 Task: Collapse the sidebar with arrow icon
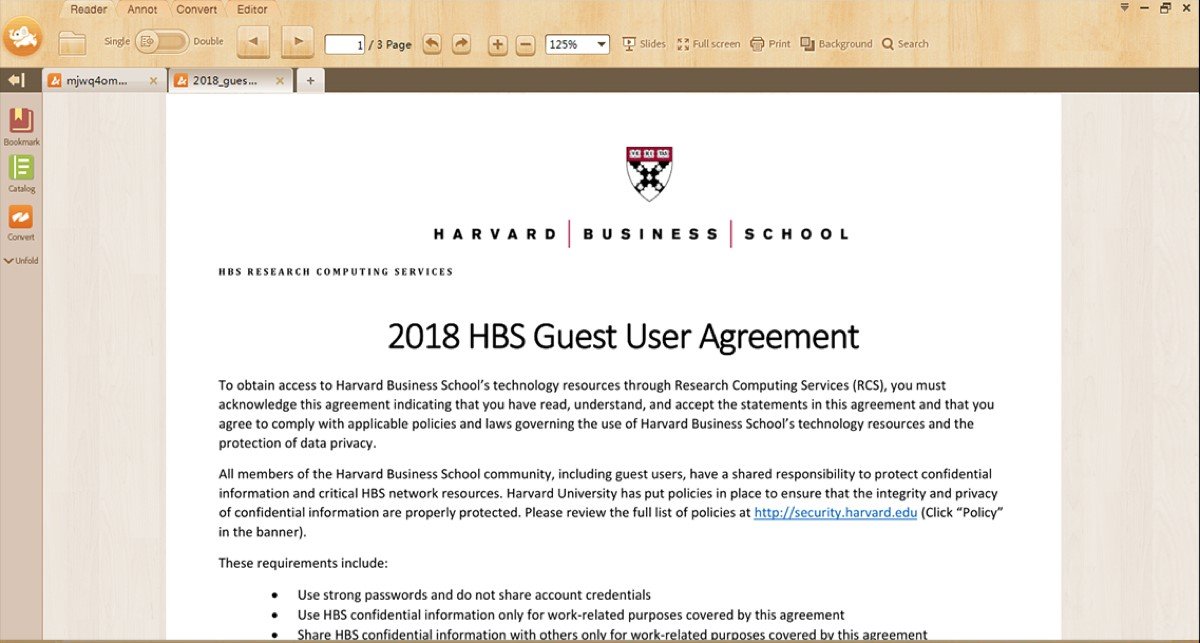pyautogui.click(x=15, y=80)
